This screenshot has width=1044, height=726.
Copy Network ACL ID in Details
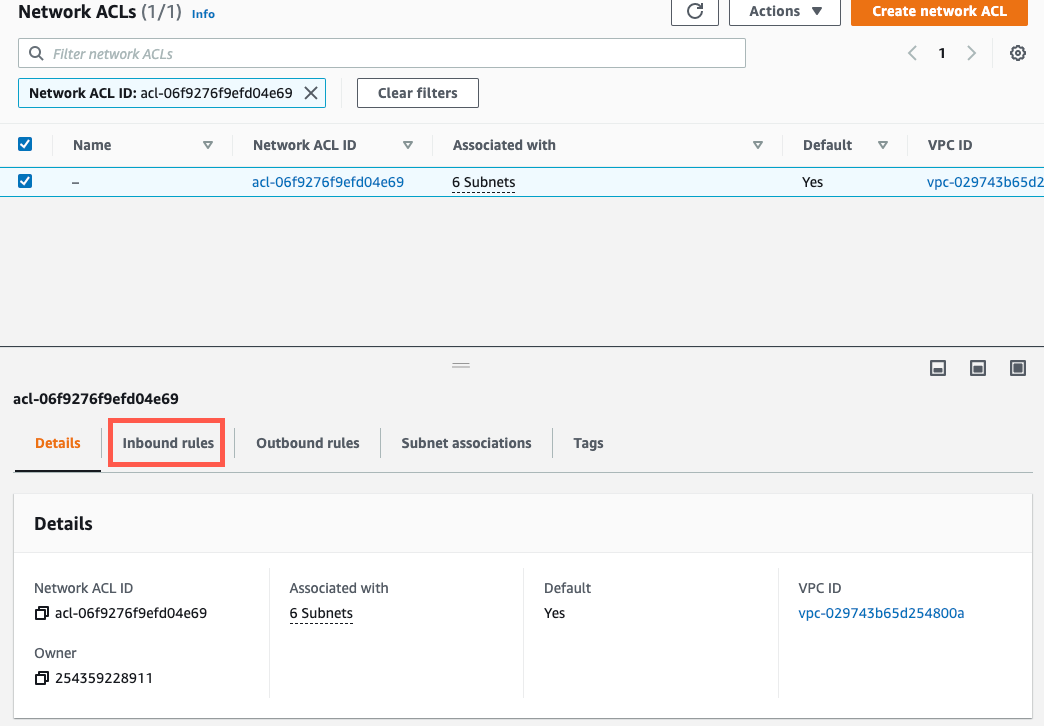click(x=41, y=613)
